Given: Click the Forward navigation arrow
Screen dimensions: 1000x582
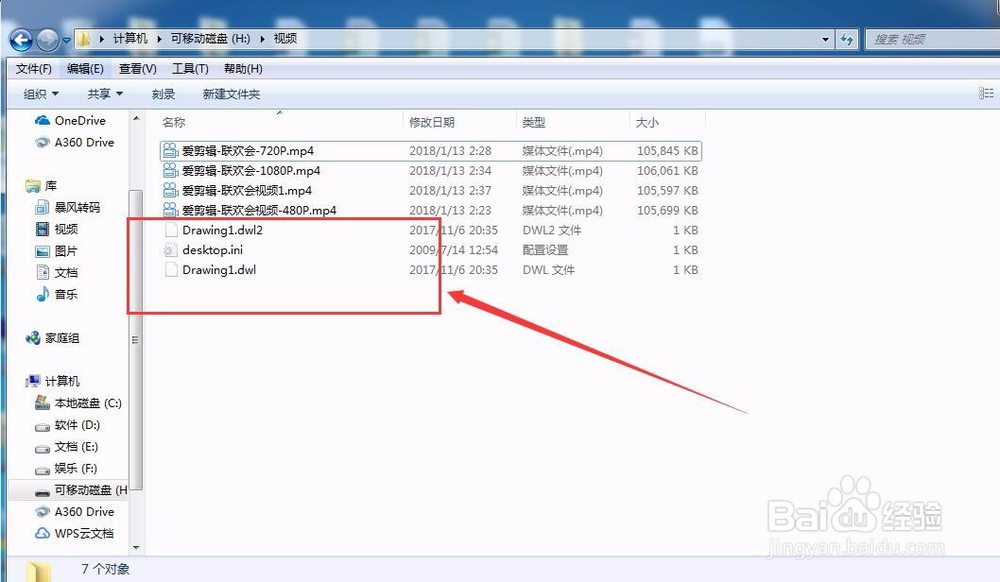Looking at the screenshot, I should click(48, 40).
